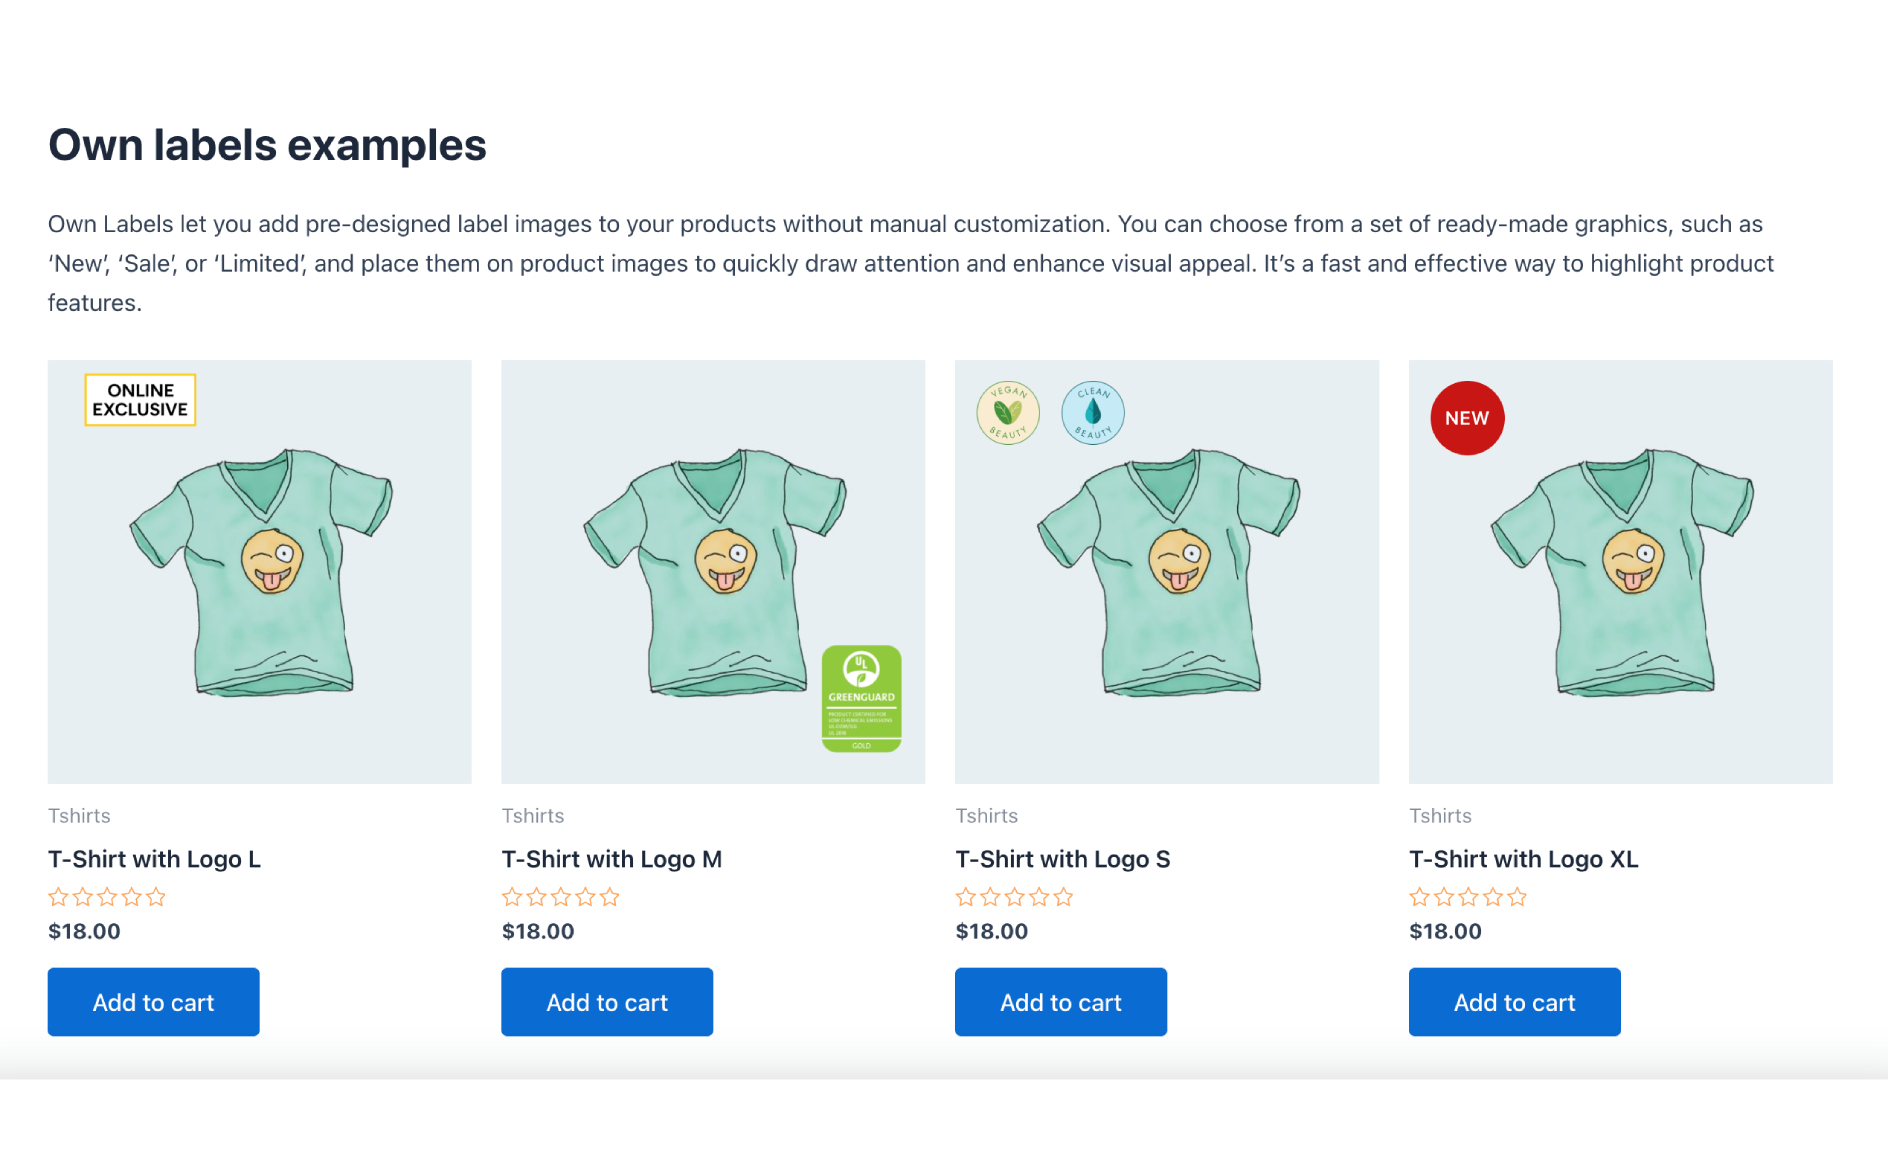Add T-Shirt with Logo M to cart
The image size is (1888, 1170).
pos(607,1002)
